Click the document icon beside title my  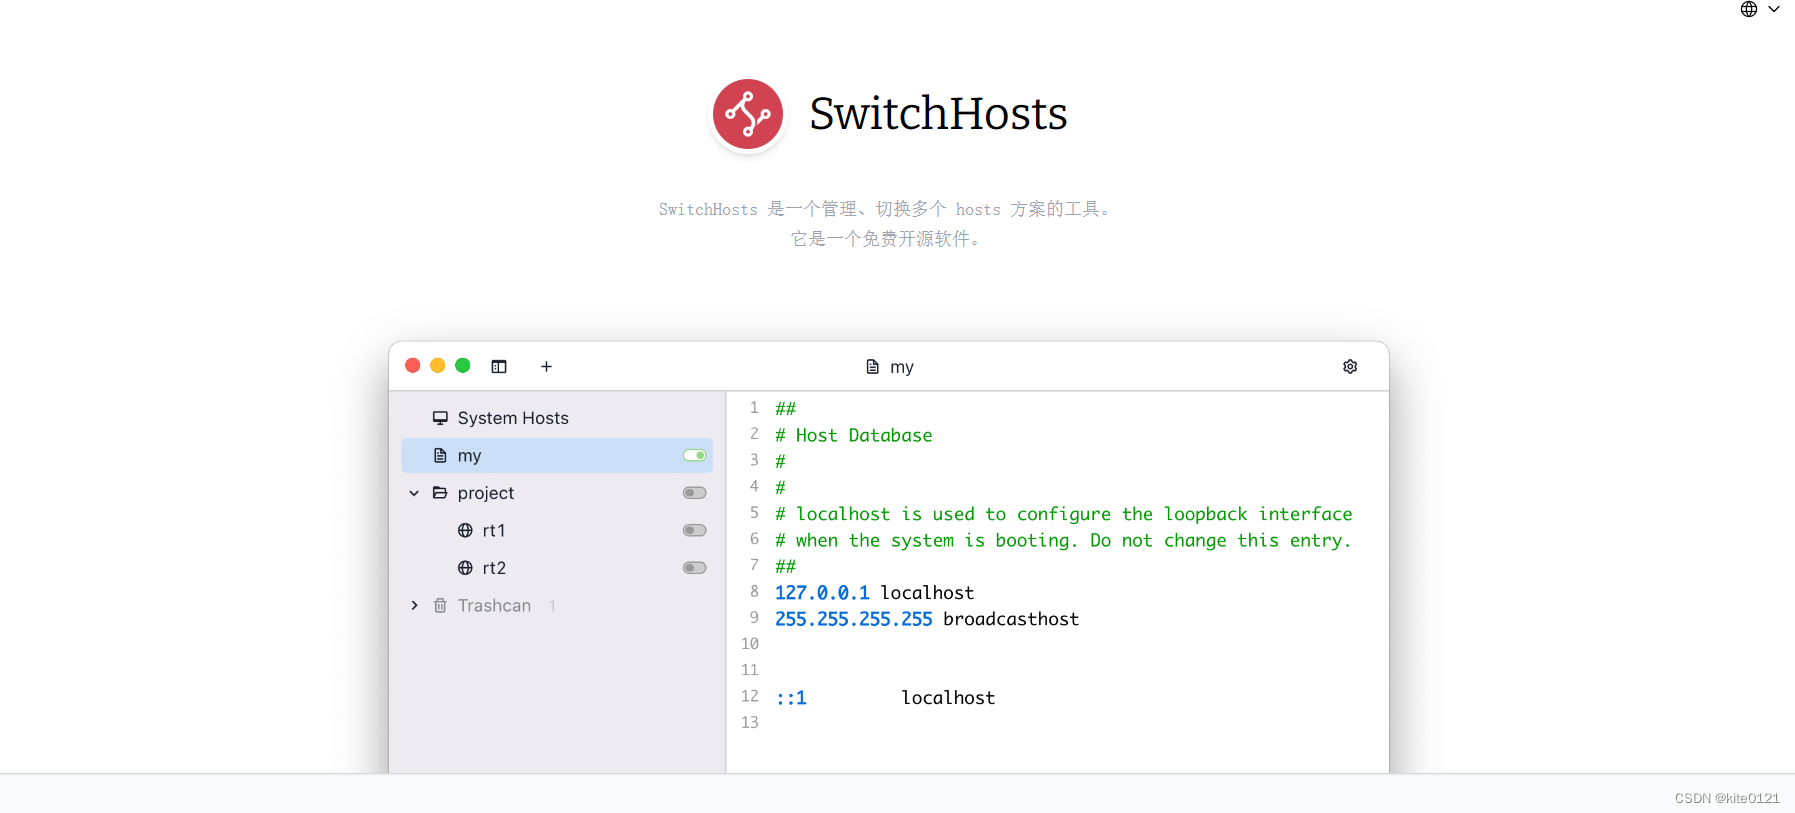pos(872,367)
